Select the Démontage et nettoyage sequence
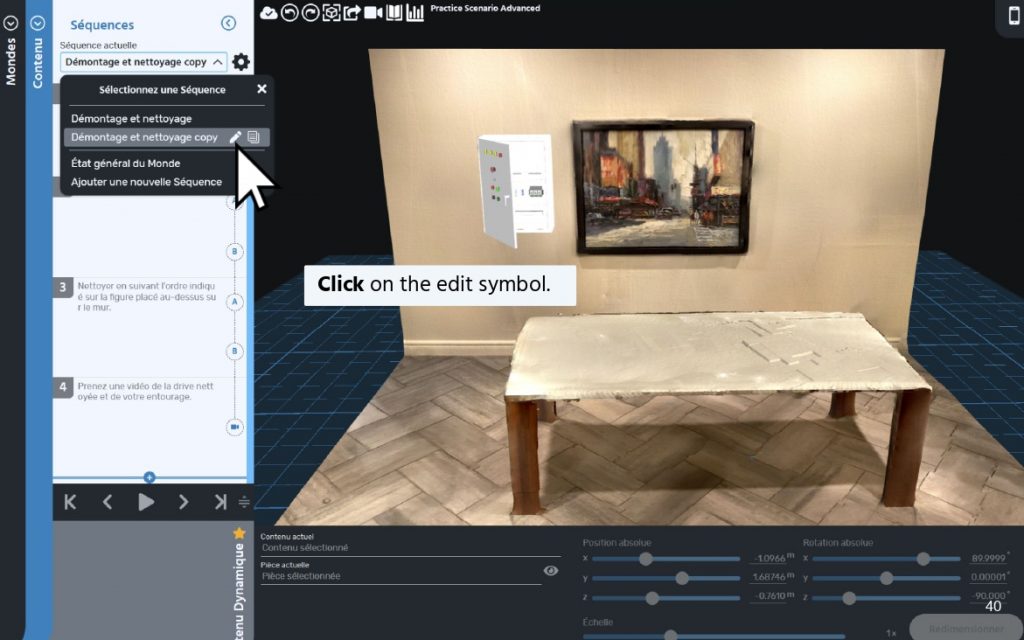 click(x=131, y=119)
